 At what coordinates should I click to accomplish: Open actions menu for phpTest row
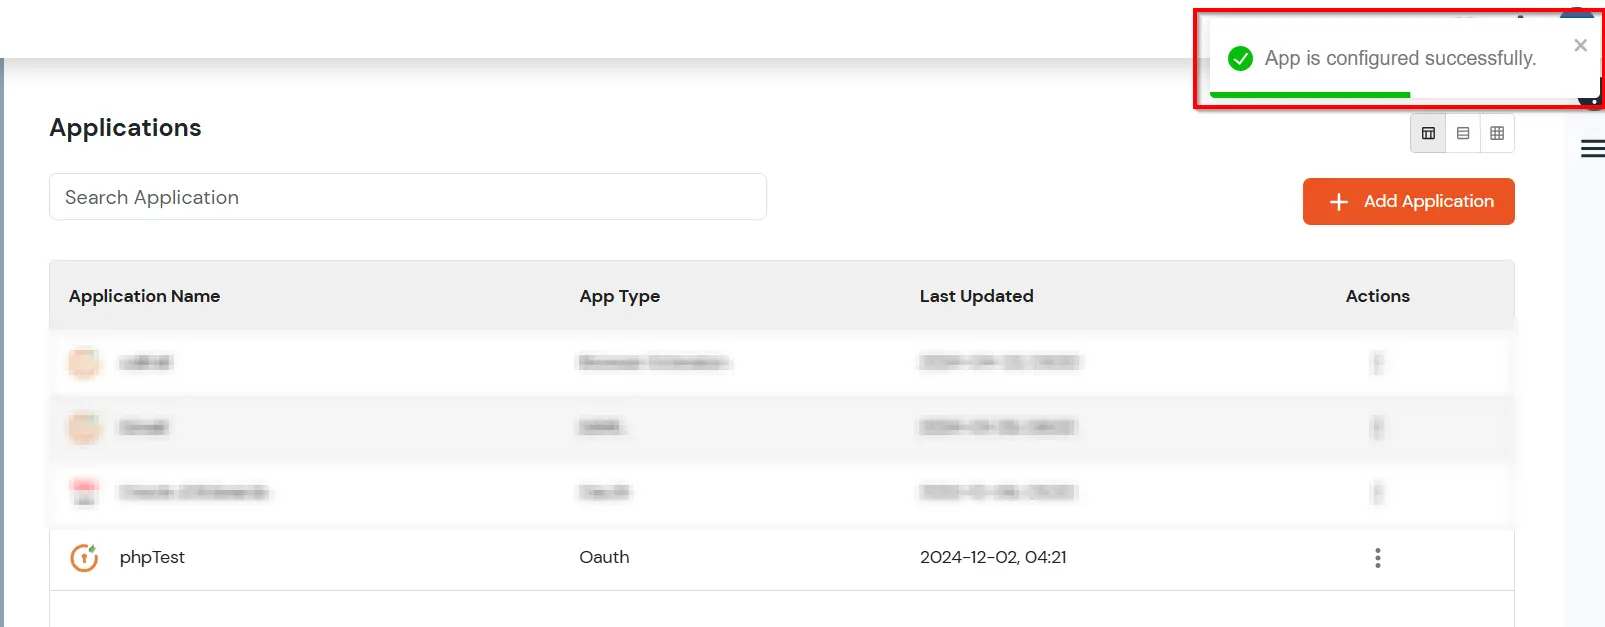click(x=1377, y=558)
